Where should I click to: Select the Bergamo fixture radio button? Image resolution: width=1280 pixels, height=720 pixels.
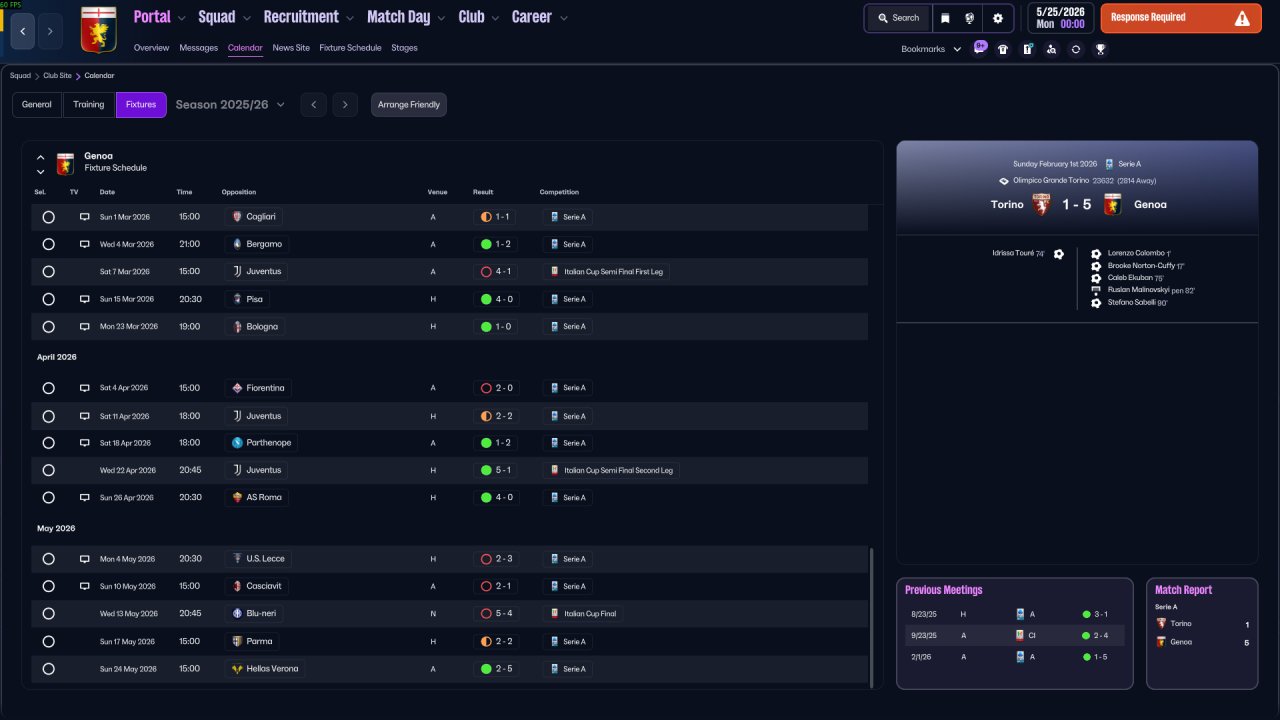48,244
